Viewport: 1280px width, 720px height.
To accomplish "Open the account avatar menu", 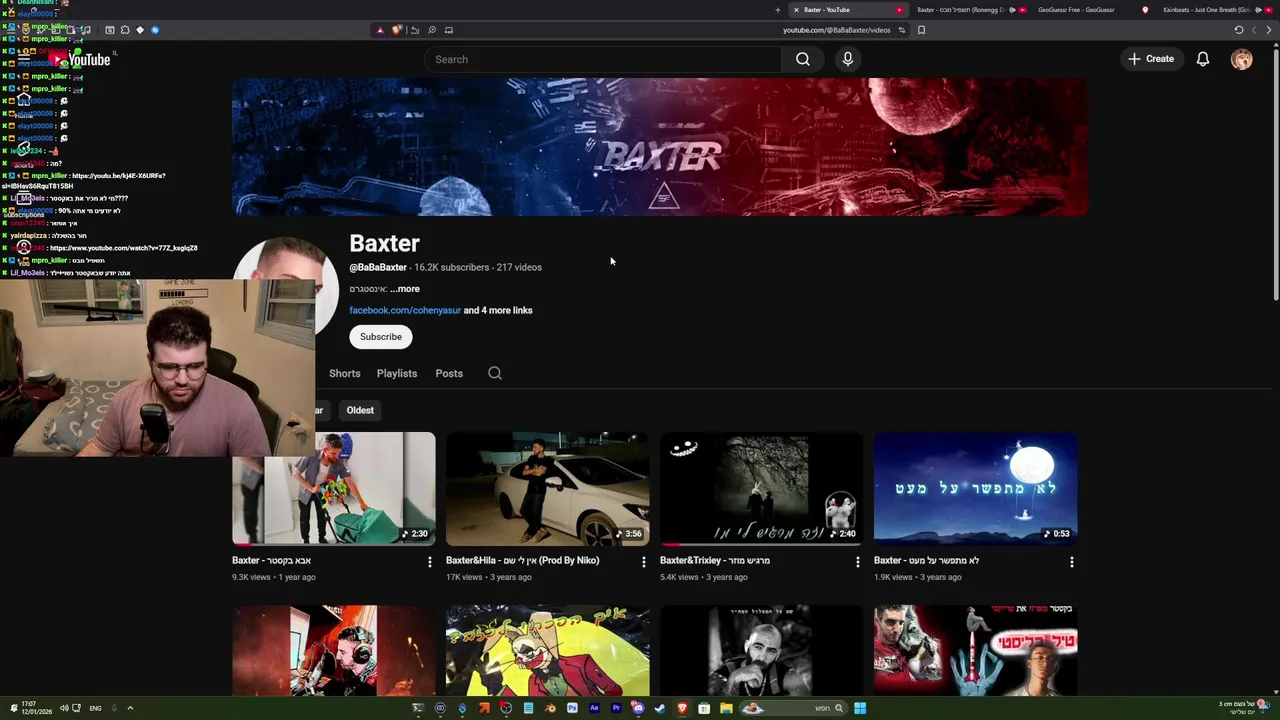I will pyautogui.click(x=1241, y=59).
